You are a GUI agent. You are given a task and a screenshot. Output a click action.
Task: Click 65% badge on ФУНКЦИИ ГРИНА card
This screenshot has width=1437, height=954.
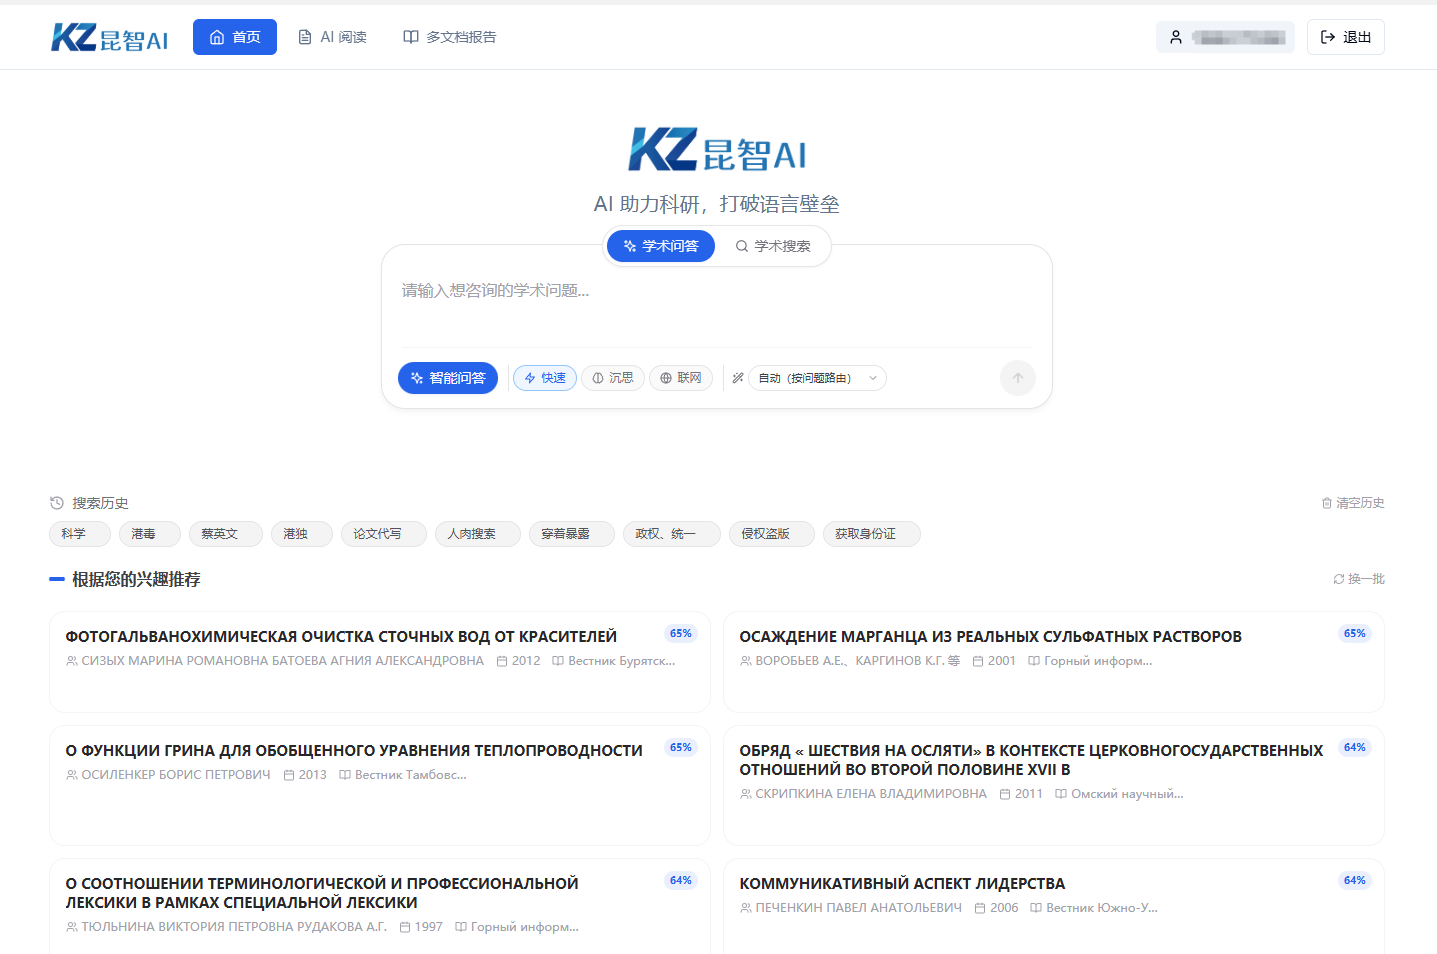(x=681, y=748)
